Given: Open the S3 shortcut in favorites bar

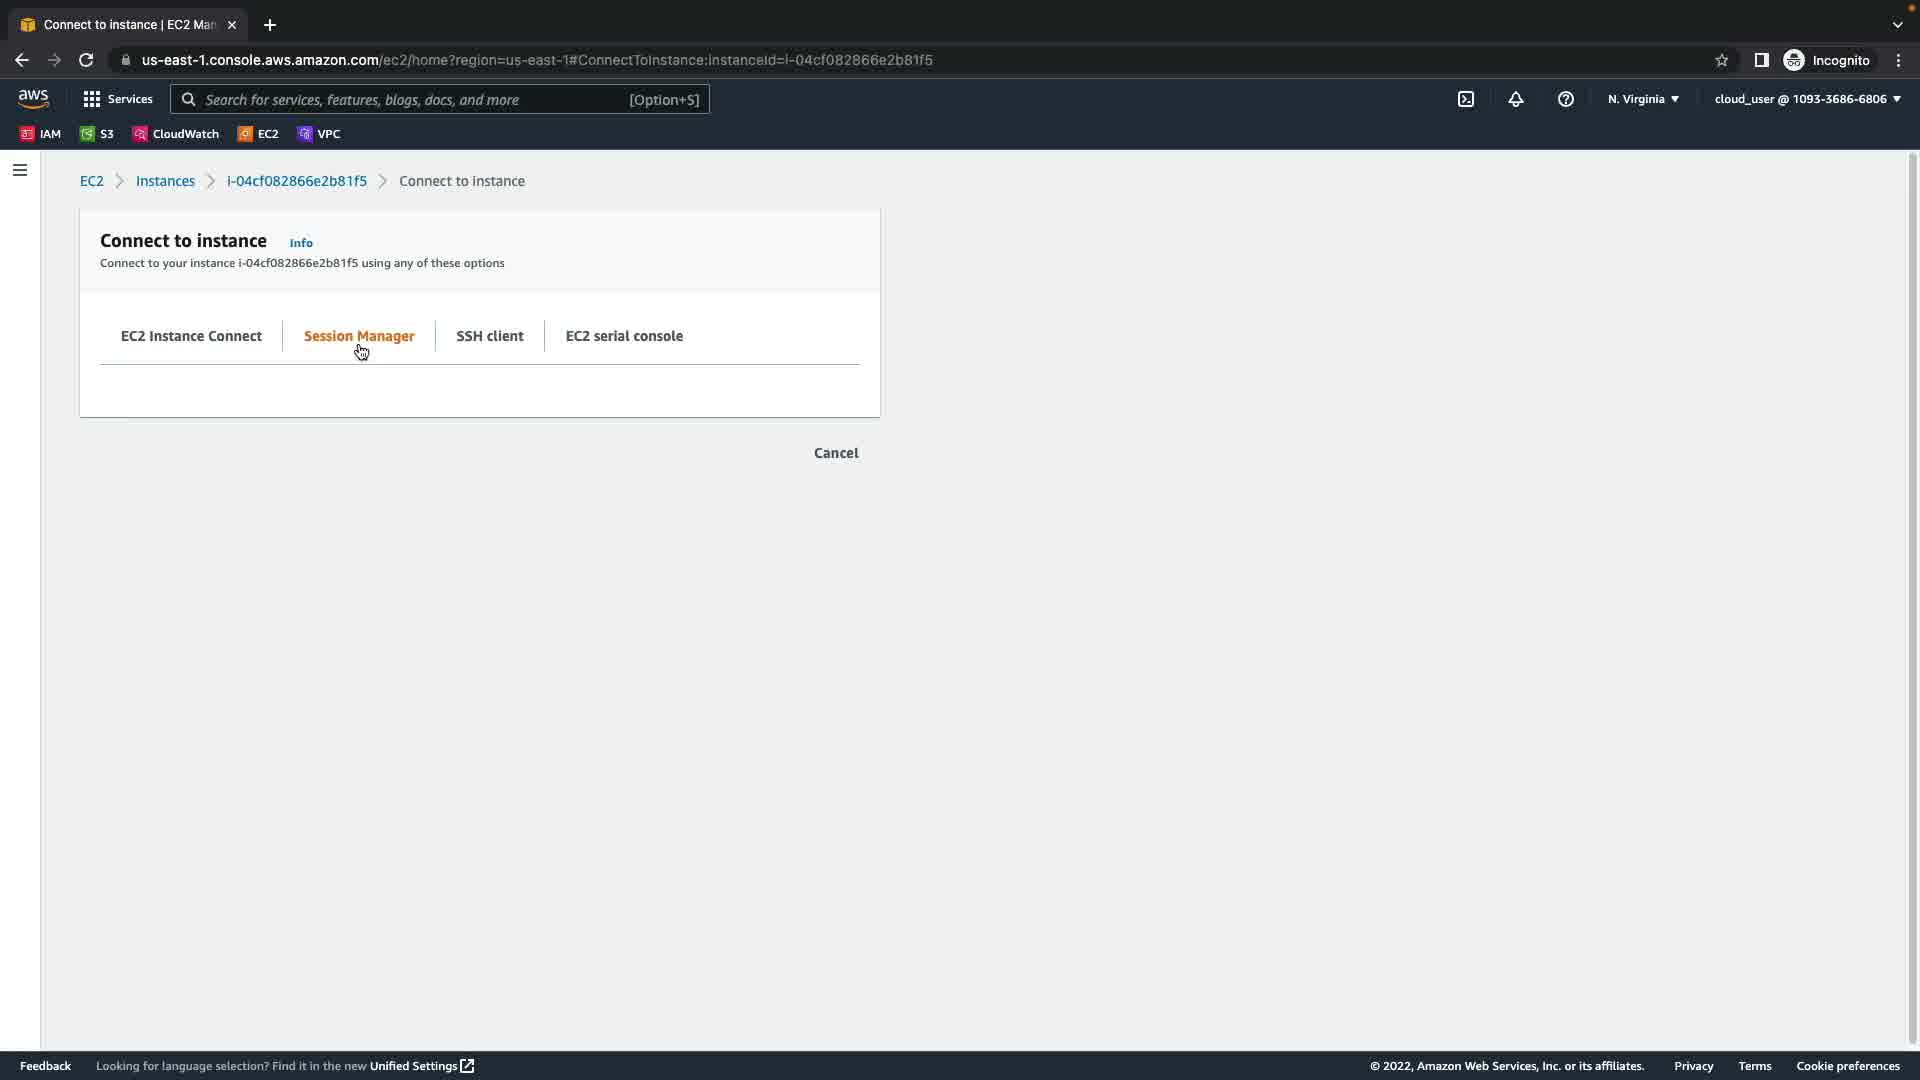Looking at the screenshot, I should point(97,134).
